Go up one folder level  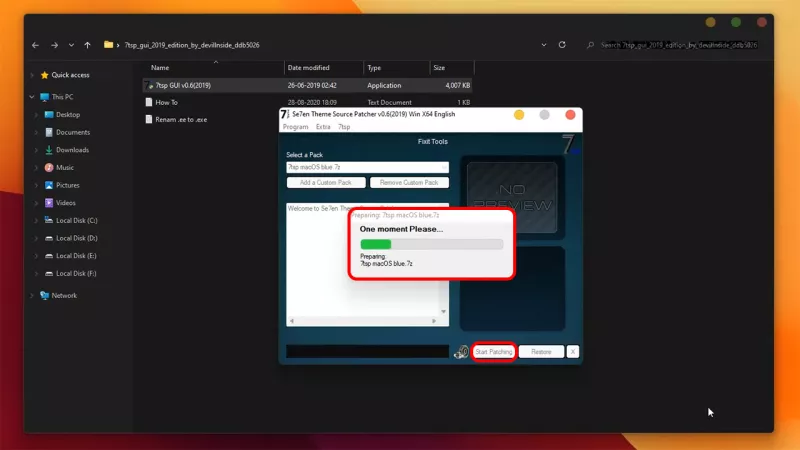pos(87,45)
